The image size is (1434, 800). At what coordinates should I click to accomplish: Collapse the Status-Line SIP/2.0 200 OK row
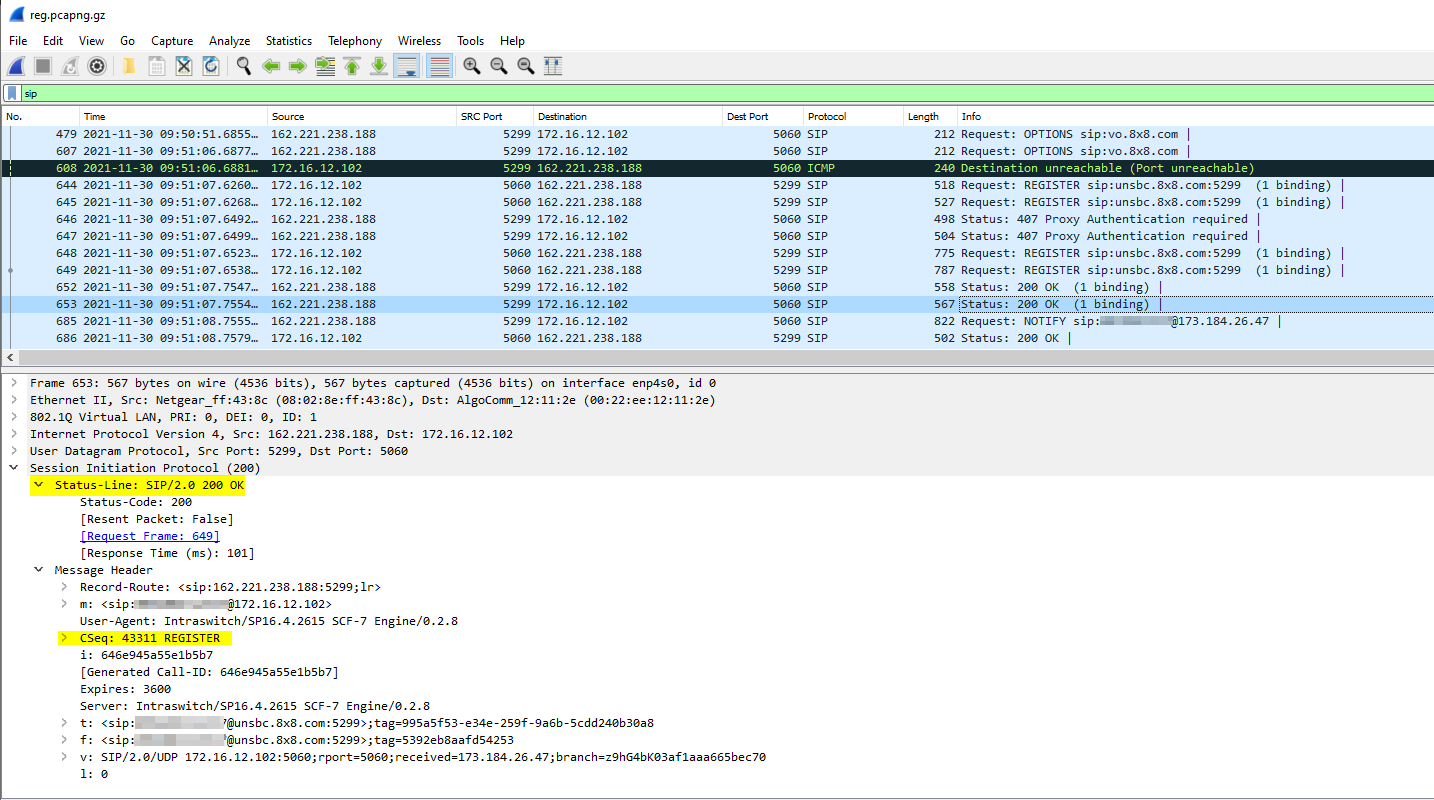click(38, 485)
